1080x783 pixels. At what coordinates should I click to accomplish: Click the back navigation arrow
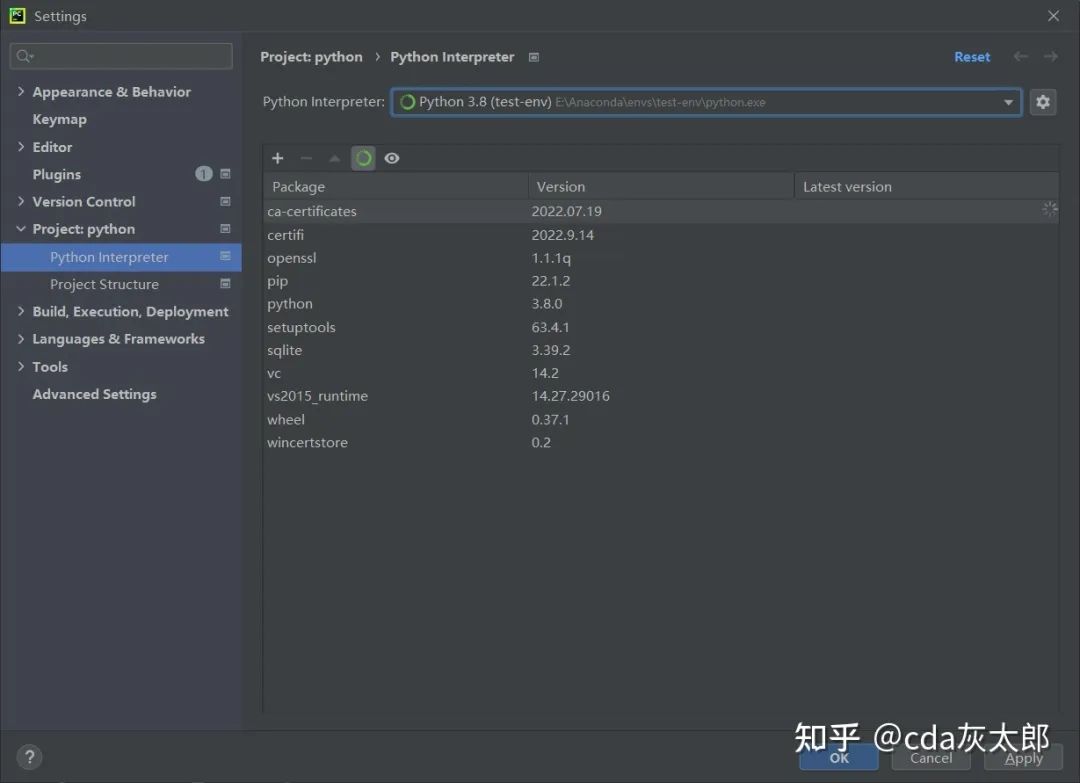(x=1021, y=56)
